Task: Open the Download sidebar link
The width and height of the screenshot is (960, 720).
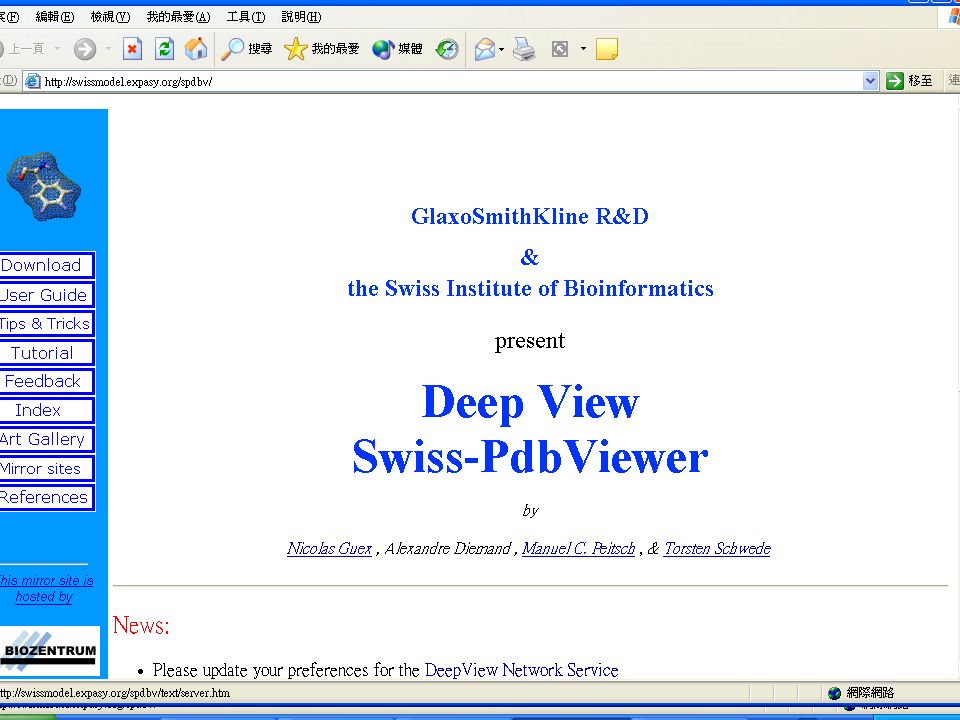Action: (x=46, y=265)
